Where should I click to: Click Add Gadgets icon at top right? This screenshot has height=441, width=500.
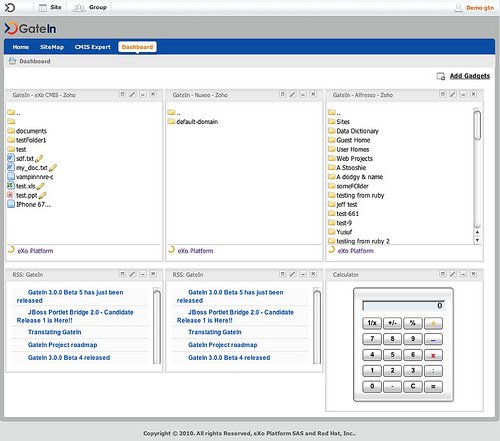coord(441,76)
